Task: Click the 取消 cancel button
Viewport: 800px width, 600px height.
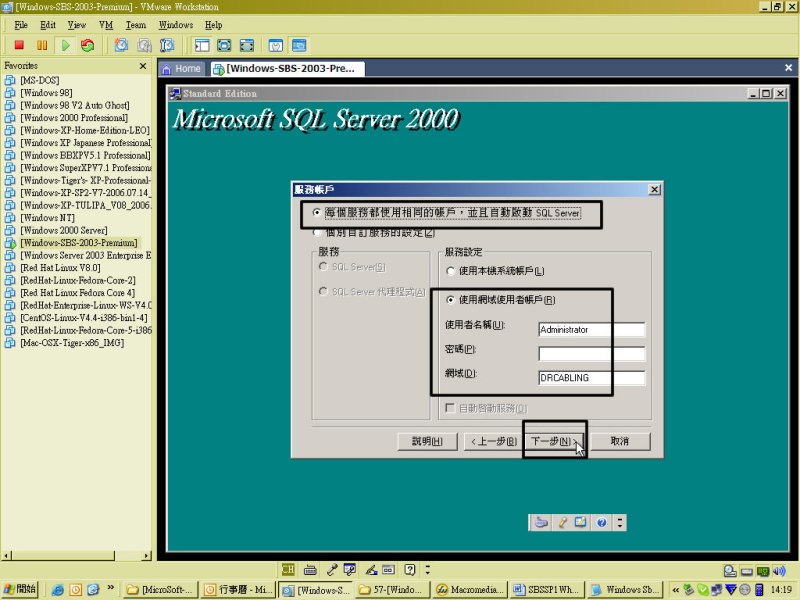Action: [x=620, y=441]
